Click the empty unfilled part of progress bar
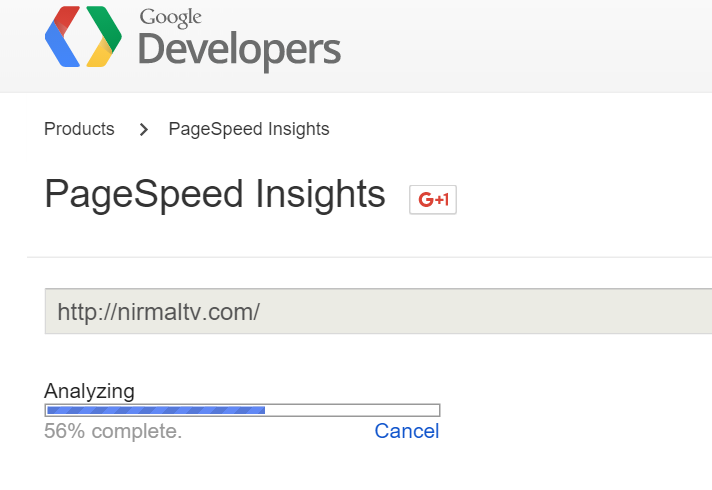The image size is (712, 490). click(352, 410)
